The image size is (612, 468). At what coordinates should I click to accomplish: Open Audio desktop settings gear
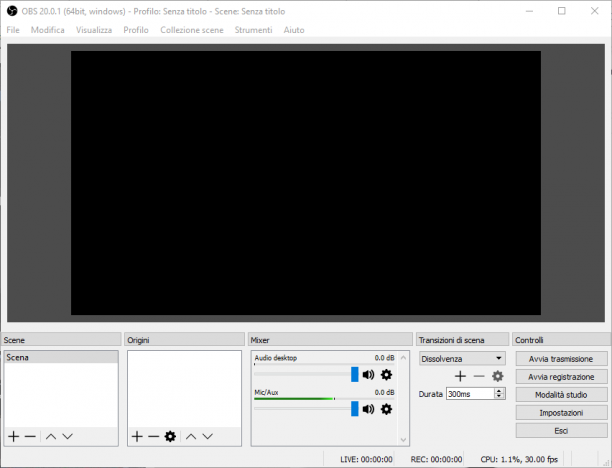[386, 375]
